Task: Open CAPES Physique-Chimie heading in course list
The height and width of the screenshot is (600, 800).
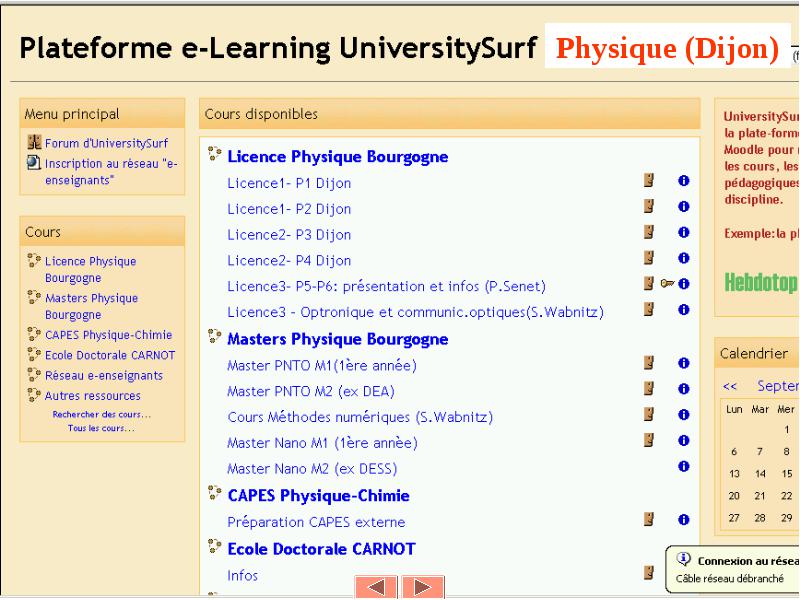Action: (318, 496)
